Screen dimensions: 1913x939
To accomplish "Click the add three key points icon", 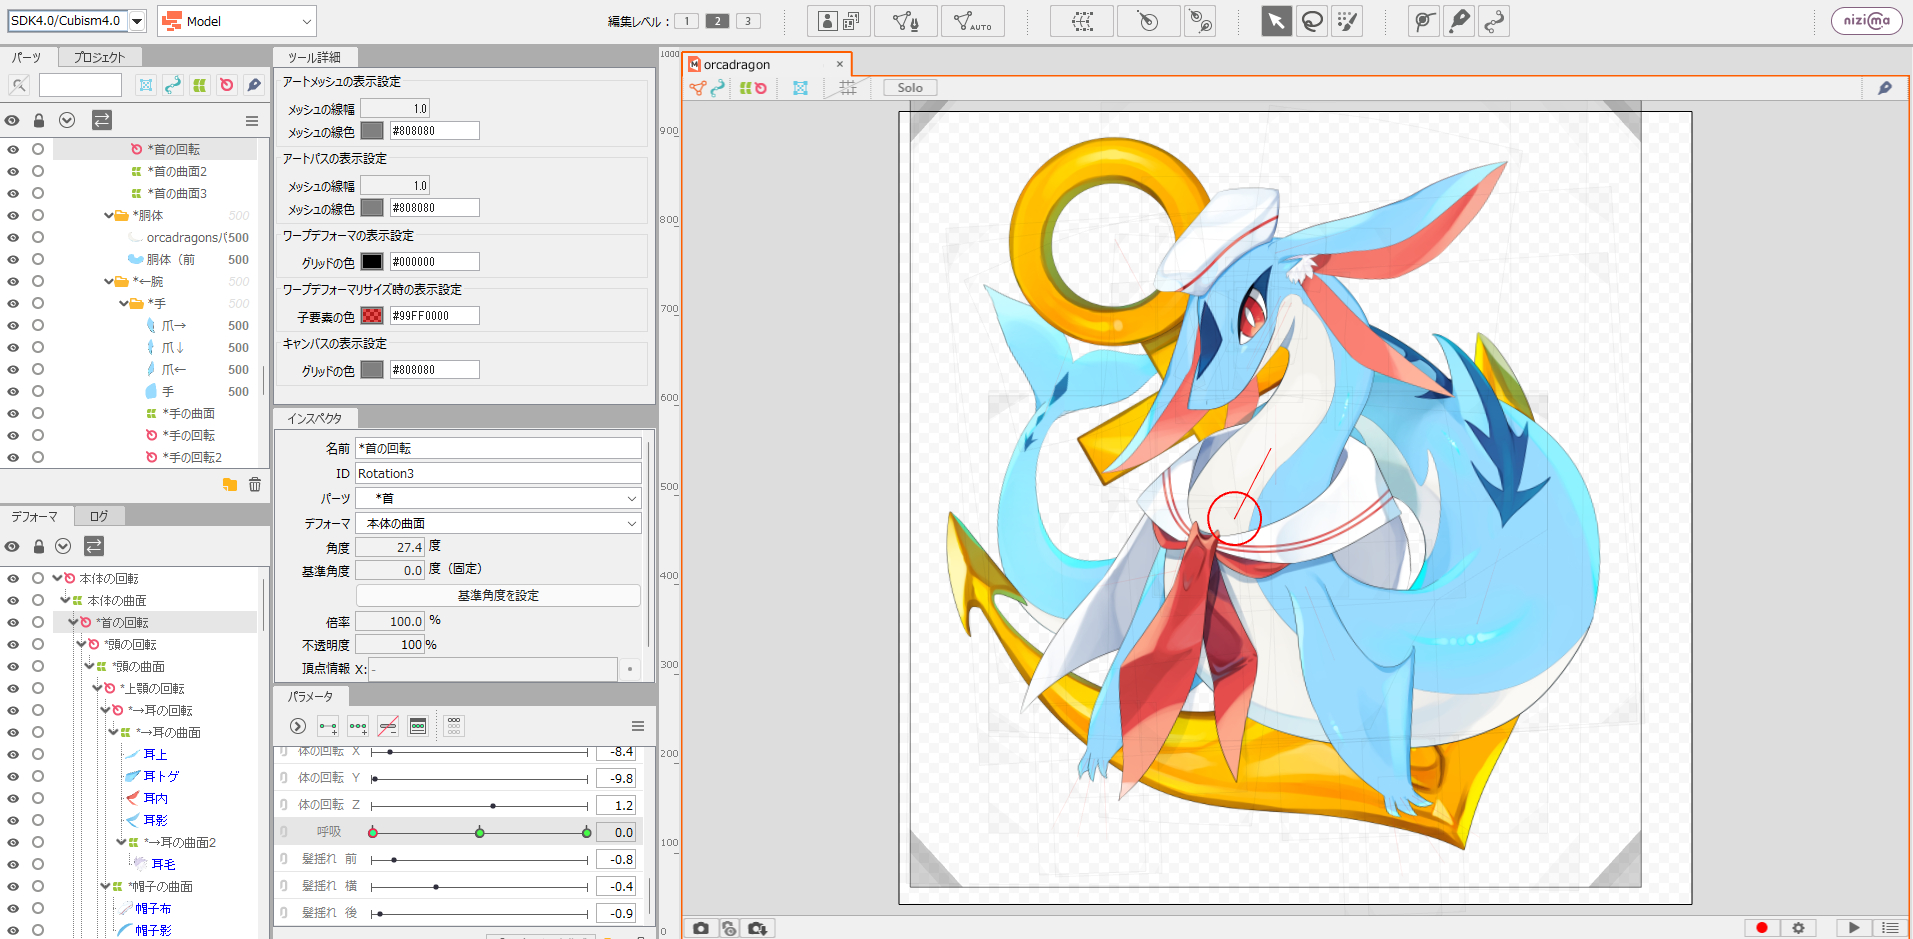I will point(358,726).
